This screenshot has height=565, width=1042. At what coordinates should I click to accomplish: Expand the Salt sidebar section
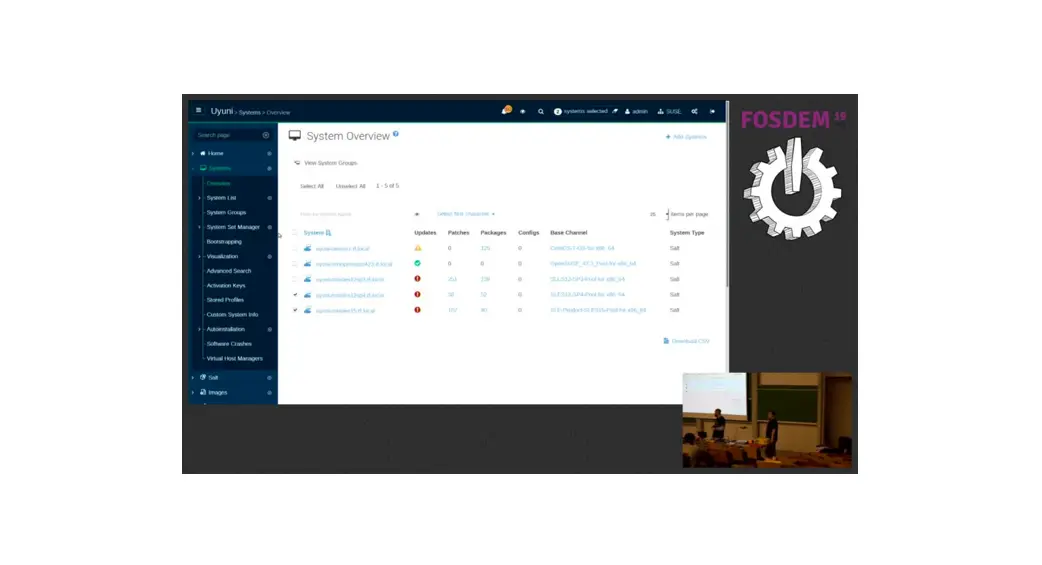tap(193, 378)
